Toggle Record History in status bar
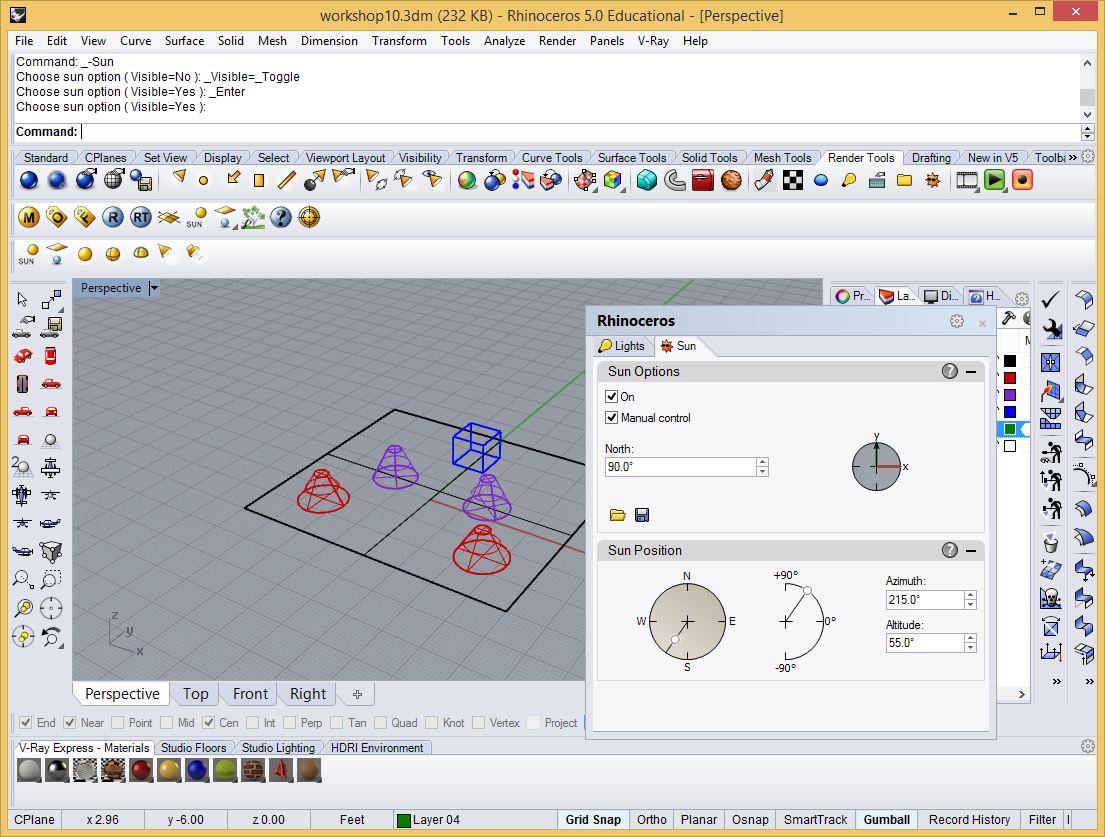1105x837 pixels. click(969, 820)
